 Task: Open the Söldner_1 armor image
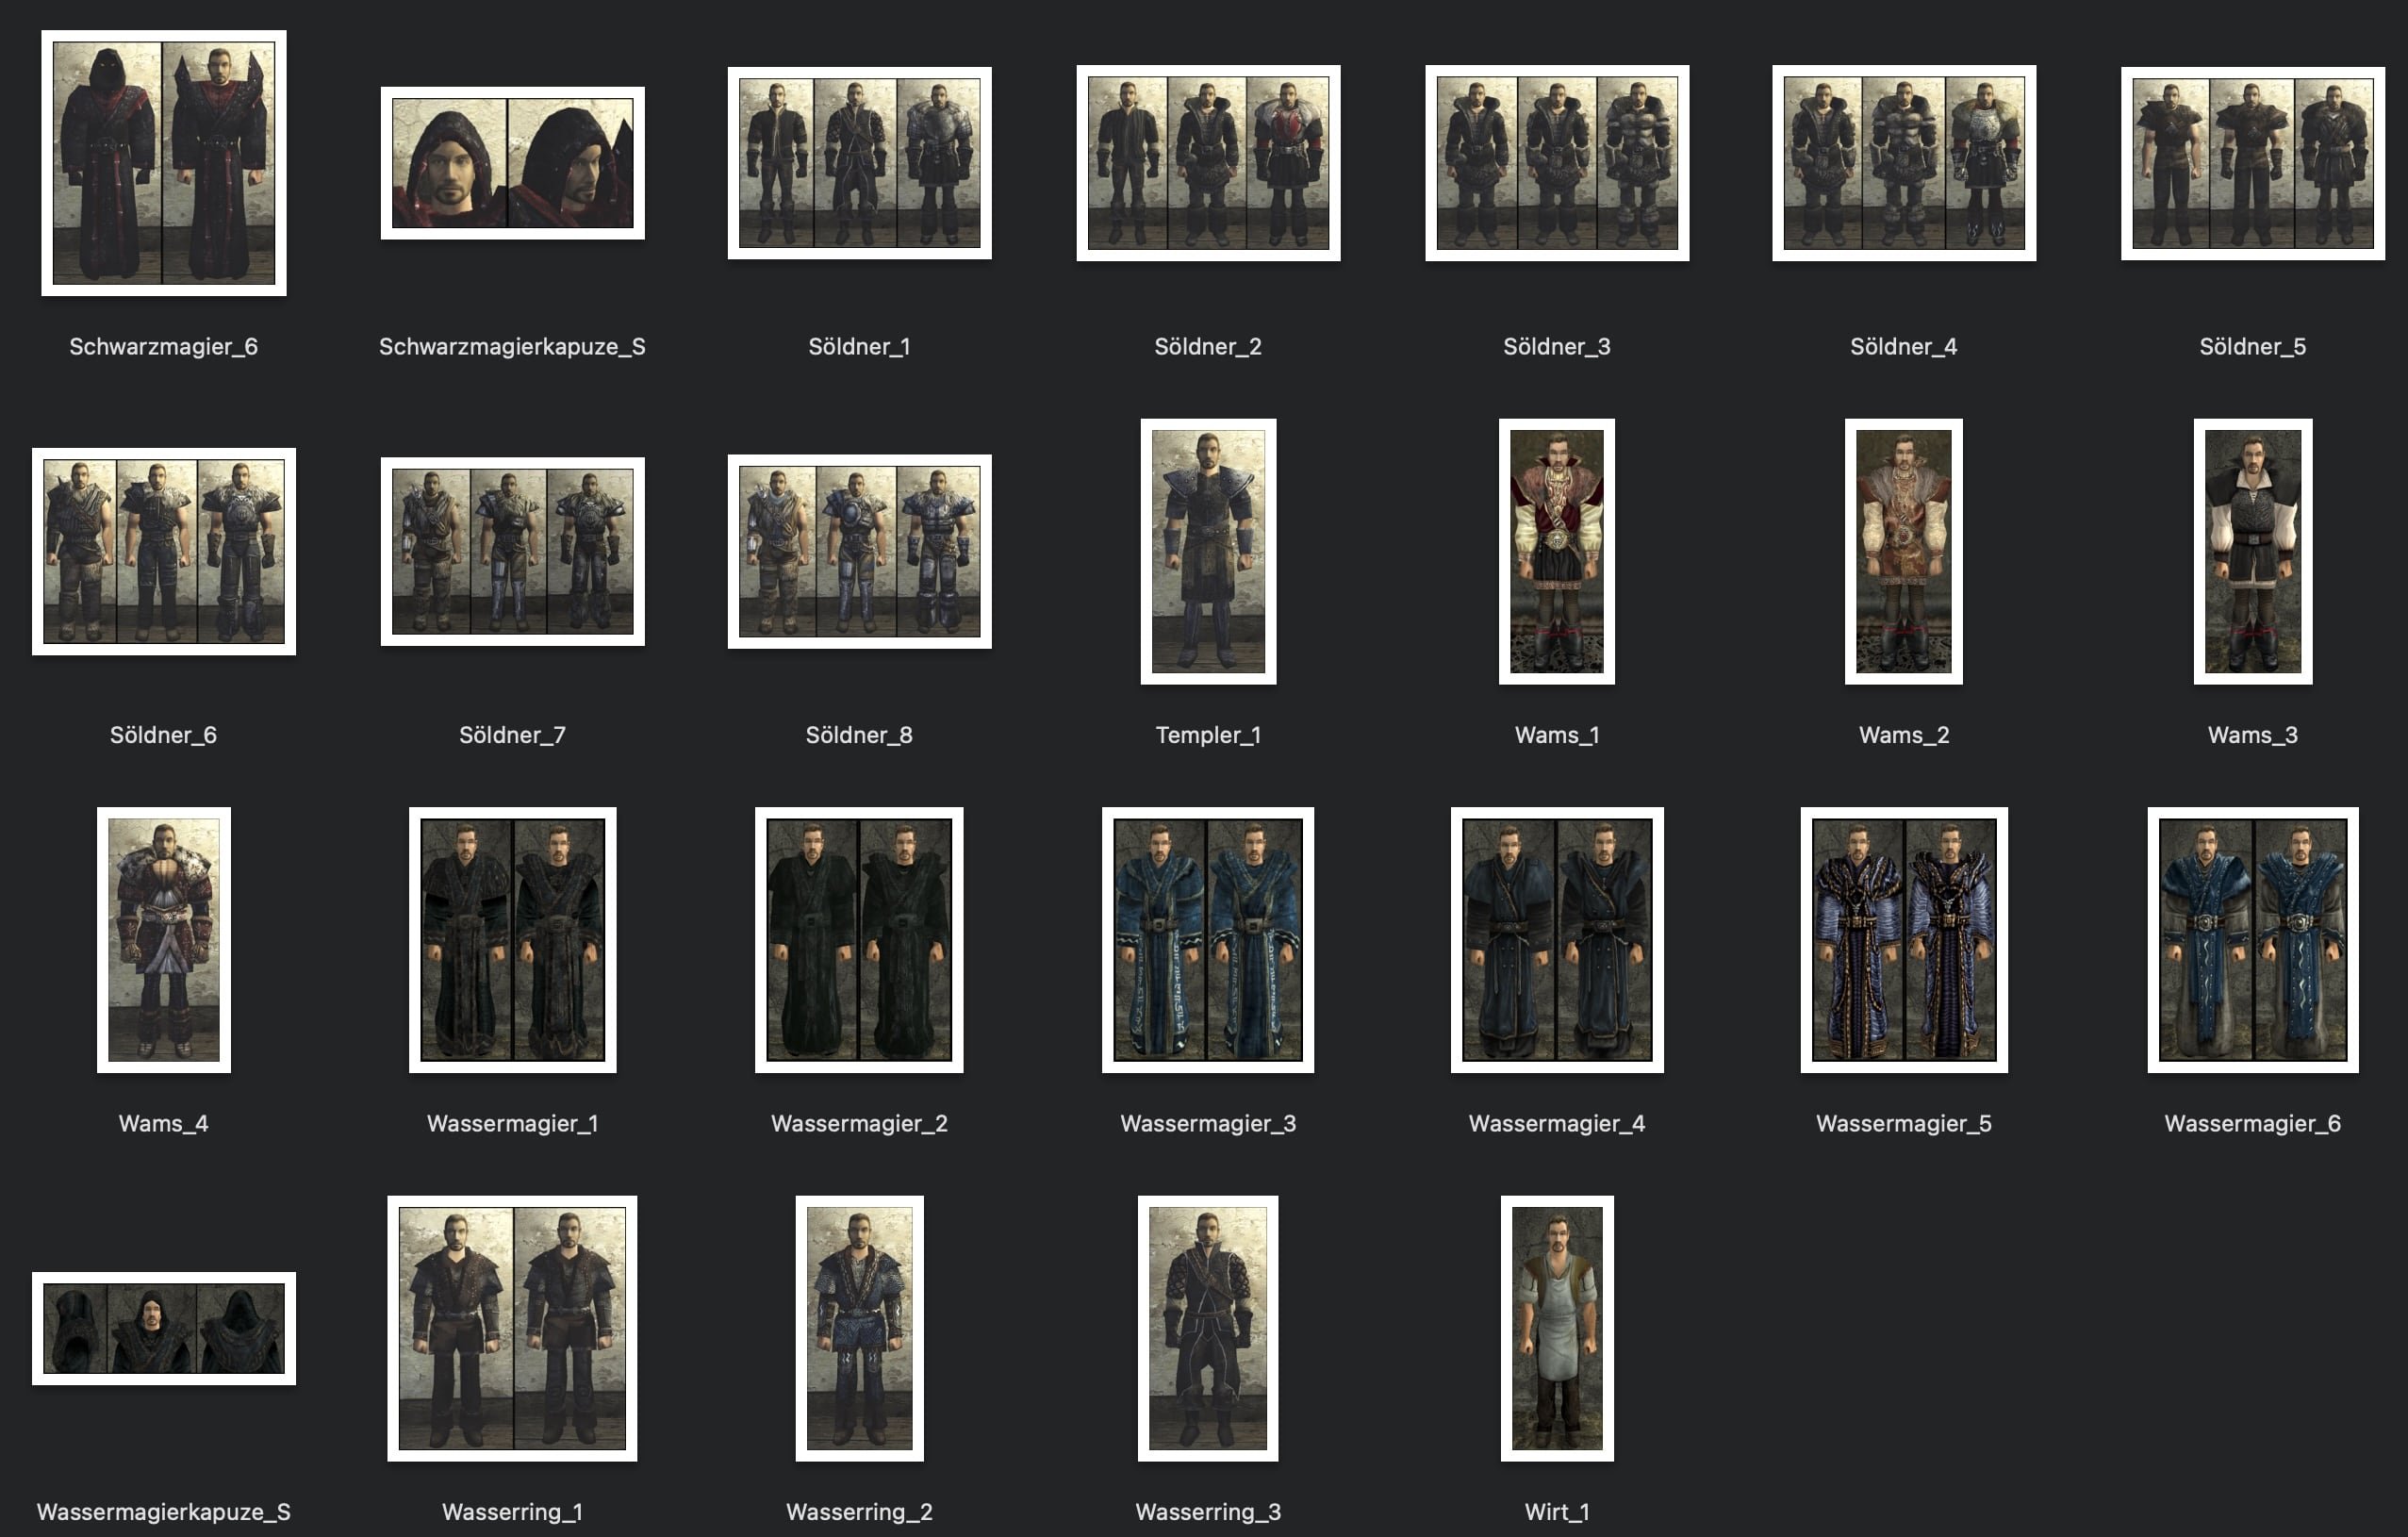click(859, 163)
